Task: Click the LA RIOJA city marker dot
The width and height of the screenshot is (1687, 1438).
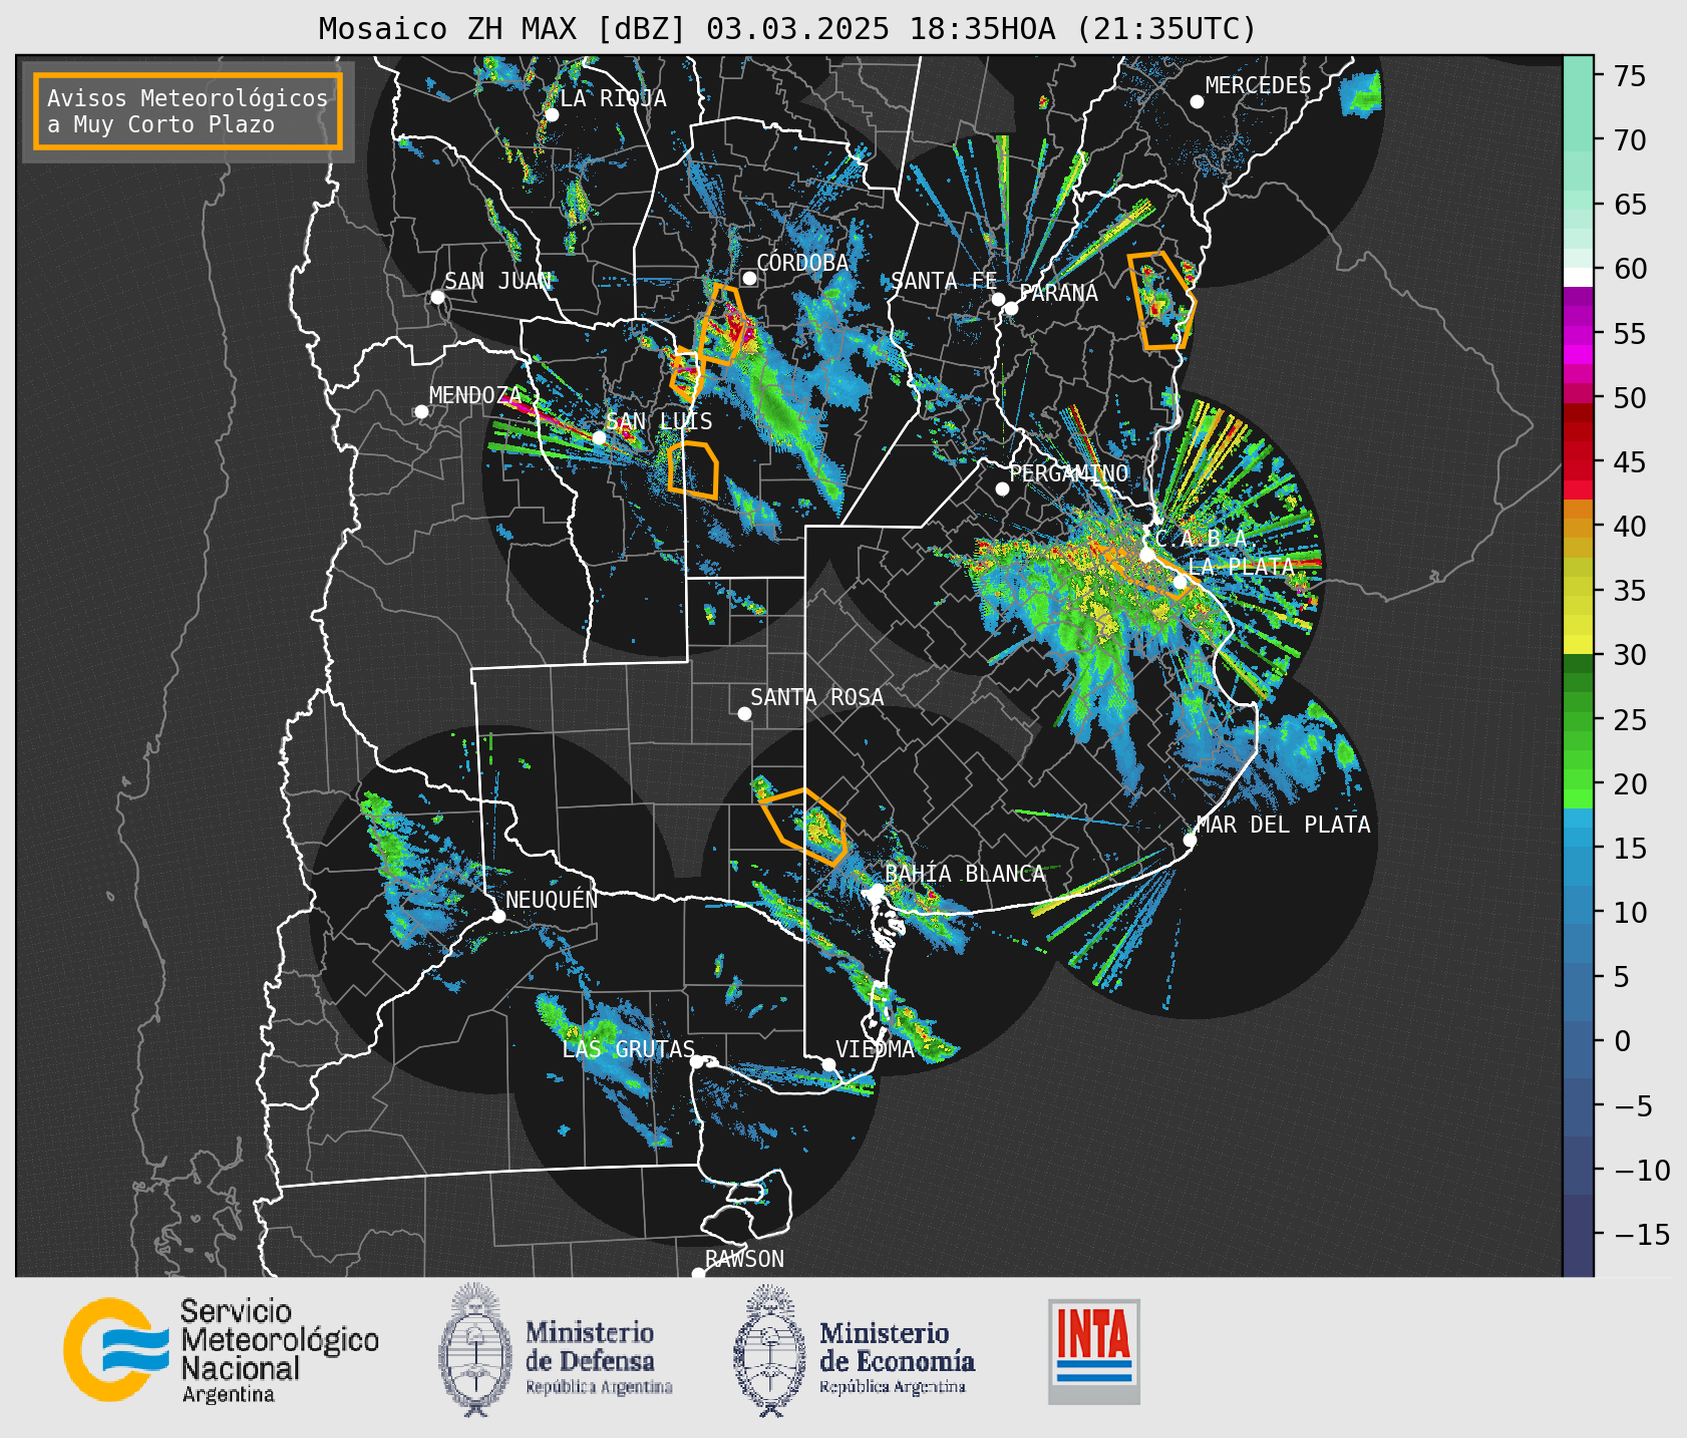Action: click(x=552, y=115)
